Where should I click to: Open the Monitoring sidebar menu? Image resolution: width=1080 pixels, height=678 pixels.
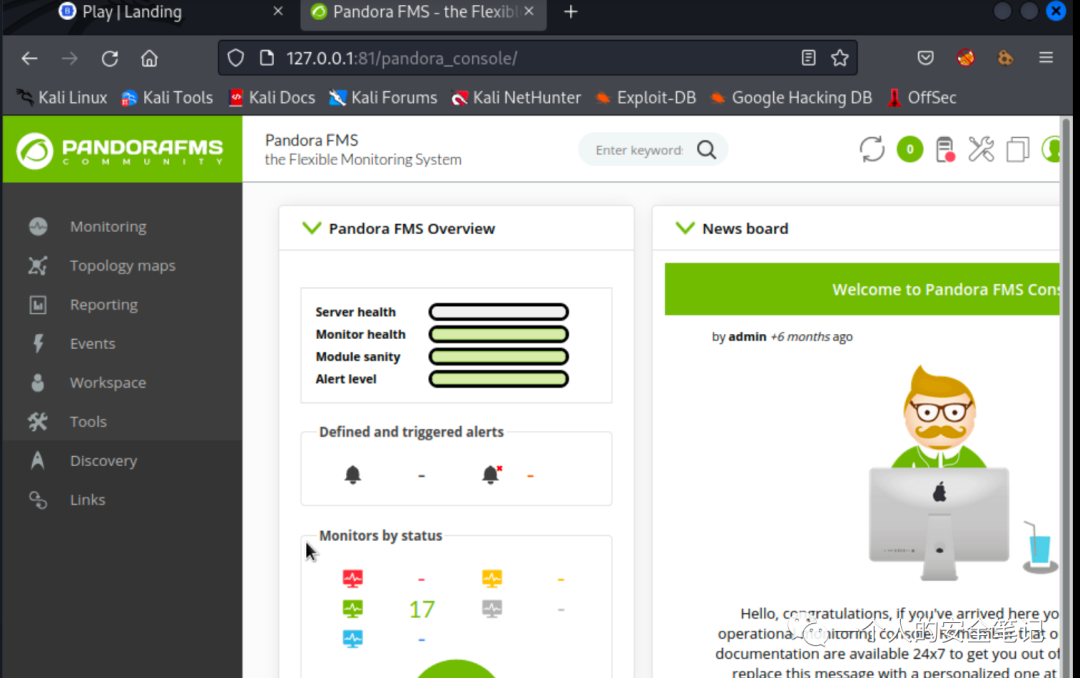pyautogui.click(x=122, y=226)
